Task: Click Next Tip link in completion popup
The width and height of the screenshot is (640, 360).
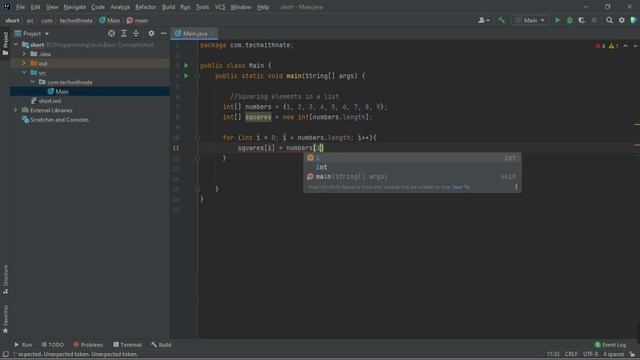Action: (461, 187)
